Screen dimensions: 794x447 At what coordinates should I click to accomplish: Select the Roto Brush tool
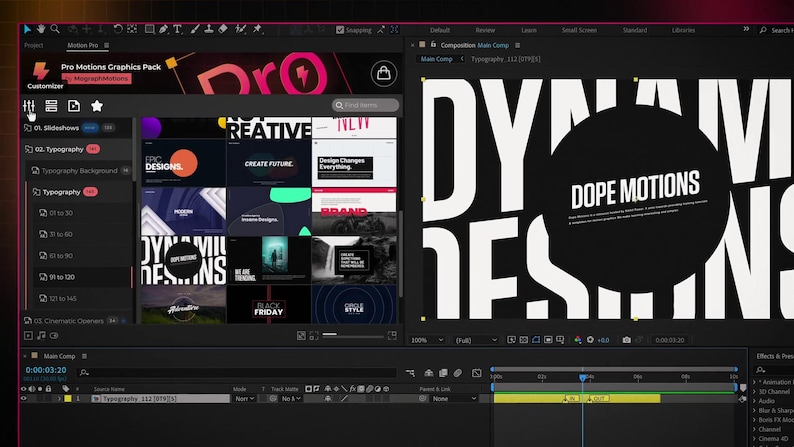click(x=241, y=29)
